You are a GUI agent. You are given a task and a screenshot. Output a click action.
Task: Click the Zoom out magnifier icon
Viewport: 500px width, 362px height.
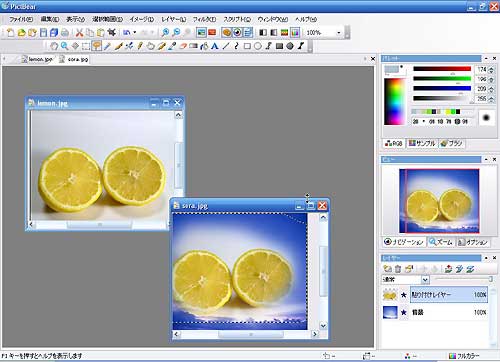(x=176, y=33)
